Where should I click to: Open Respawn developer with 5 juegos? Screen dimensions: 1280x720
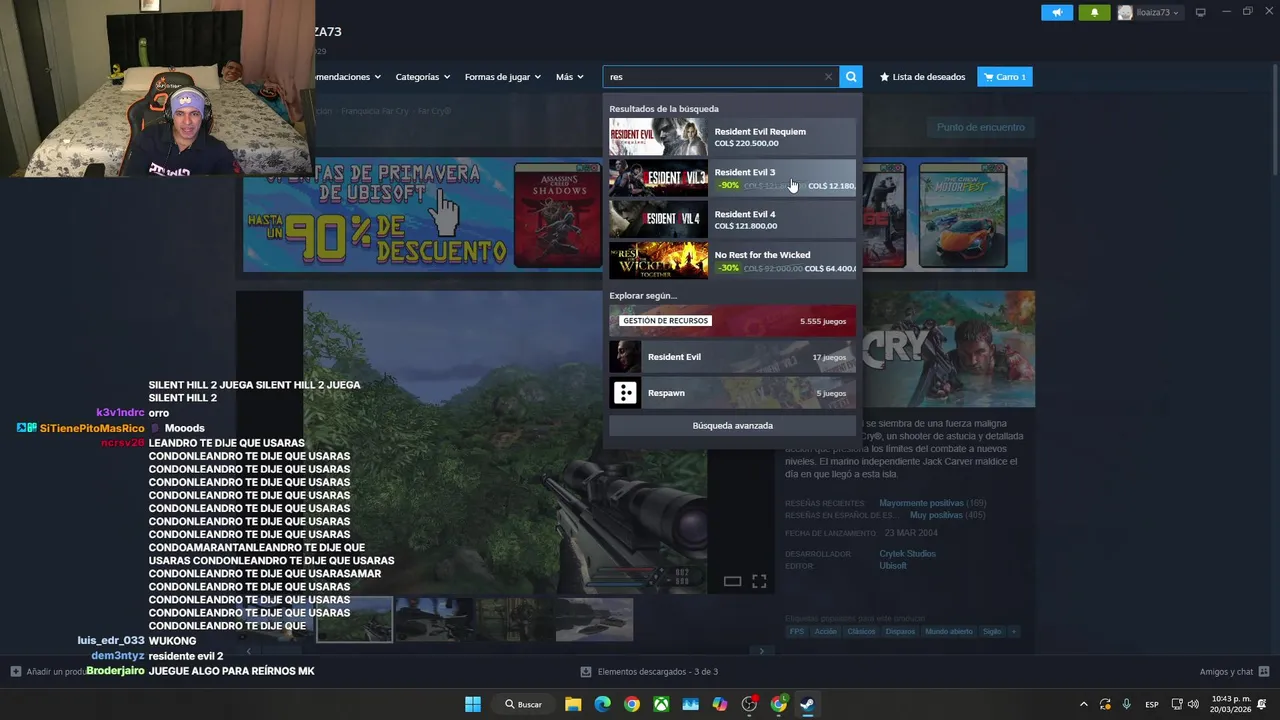tap(732, 393)
